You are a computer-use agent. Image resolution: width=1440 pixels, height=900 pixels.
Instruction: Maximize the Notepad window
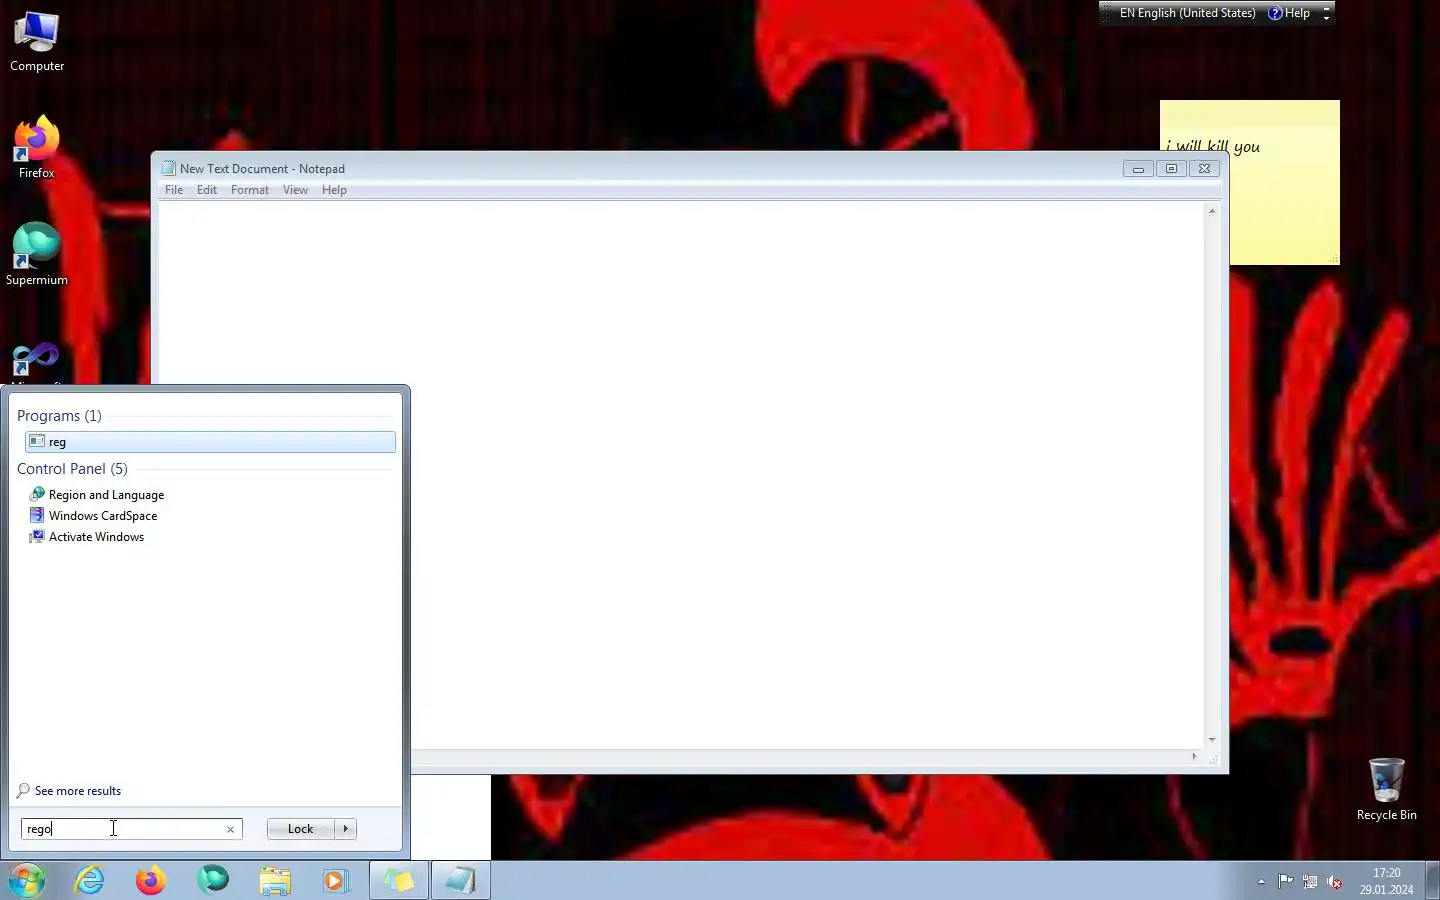[1171, 169]
